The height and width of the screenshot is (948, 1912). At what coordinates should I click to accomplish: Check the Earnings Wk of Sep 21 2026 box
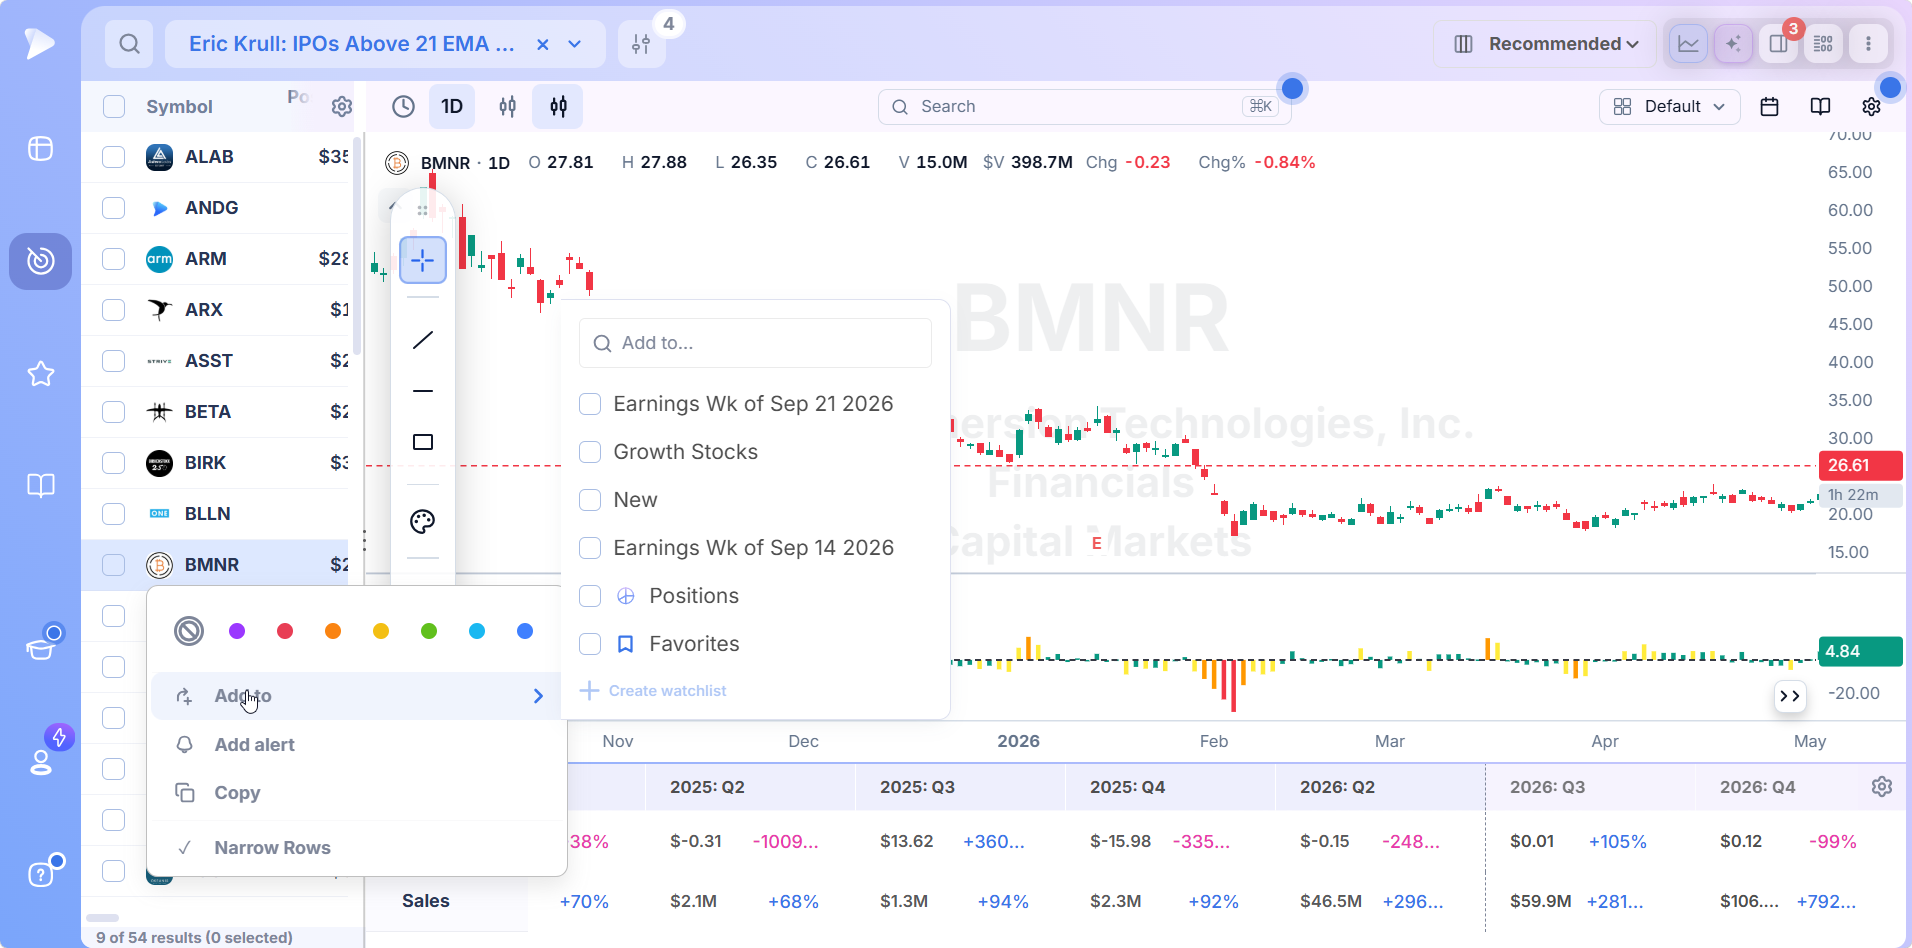[x=590, y=404]
